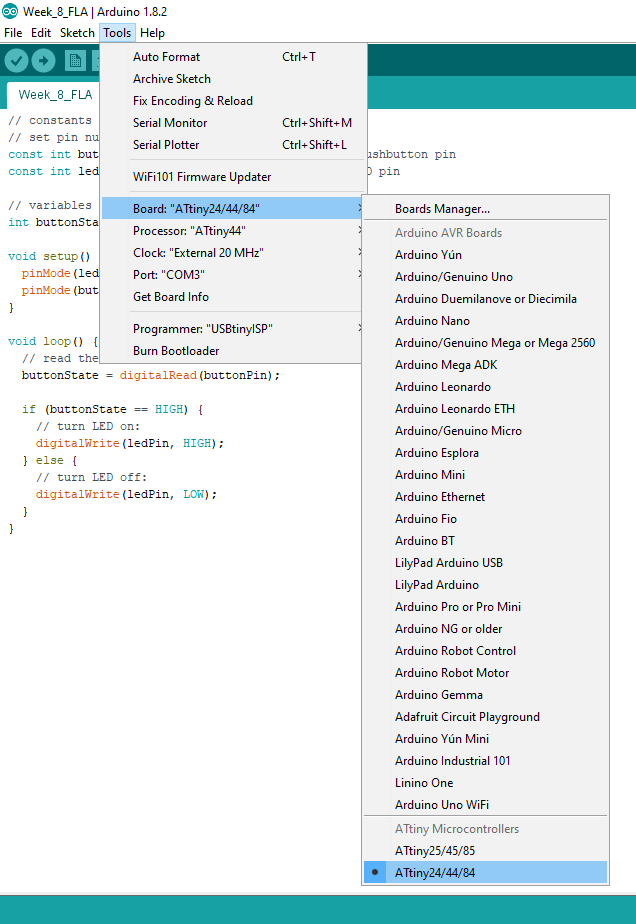Run Auto Format from Tools menu
The image size is (636, 924).
[x=166, y=57]
